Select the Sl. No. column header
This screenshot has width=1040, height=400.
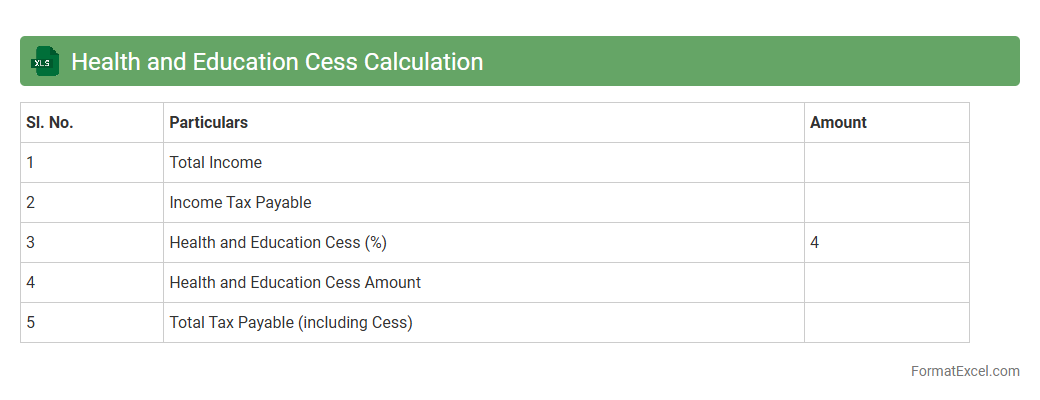click(50, 123)
